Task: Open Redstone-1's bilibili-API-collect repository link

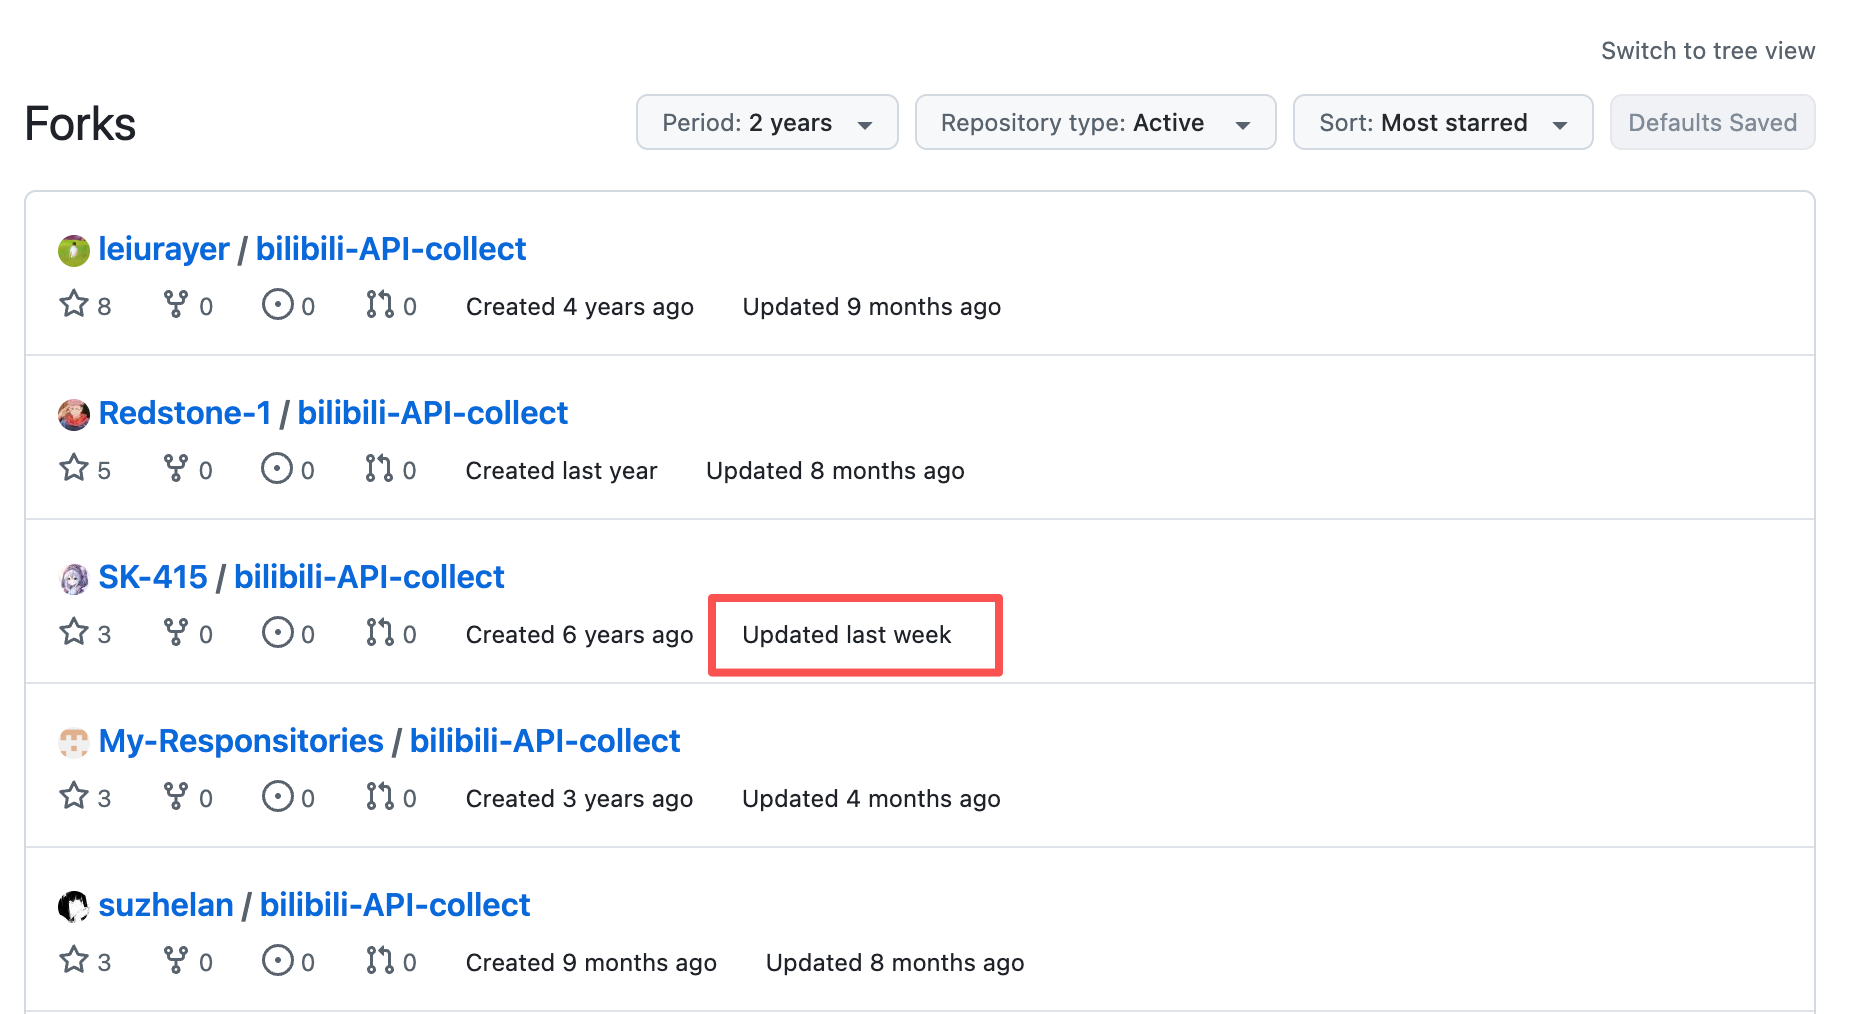Action: 432,413
